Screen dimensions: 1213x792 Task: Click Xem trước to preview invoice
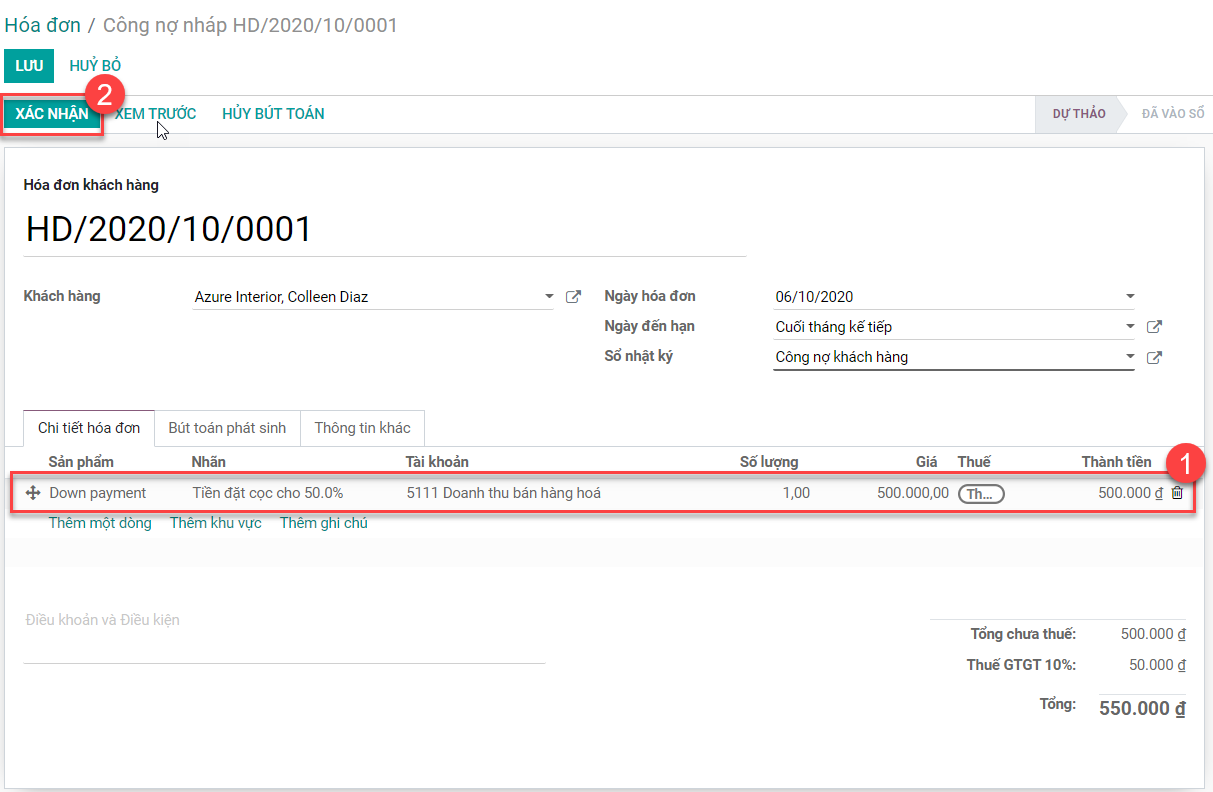[x=156, y=114]
